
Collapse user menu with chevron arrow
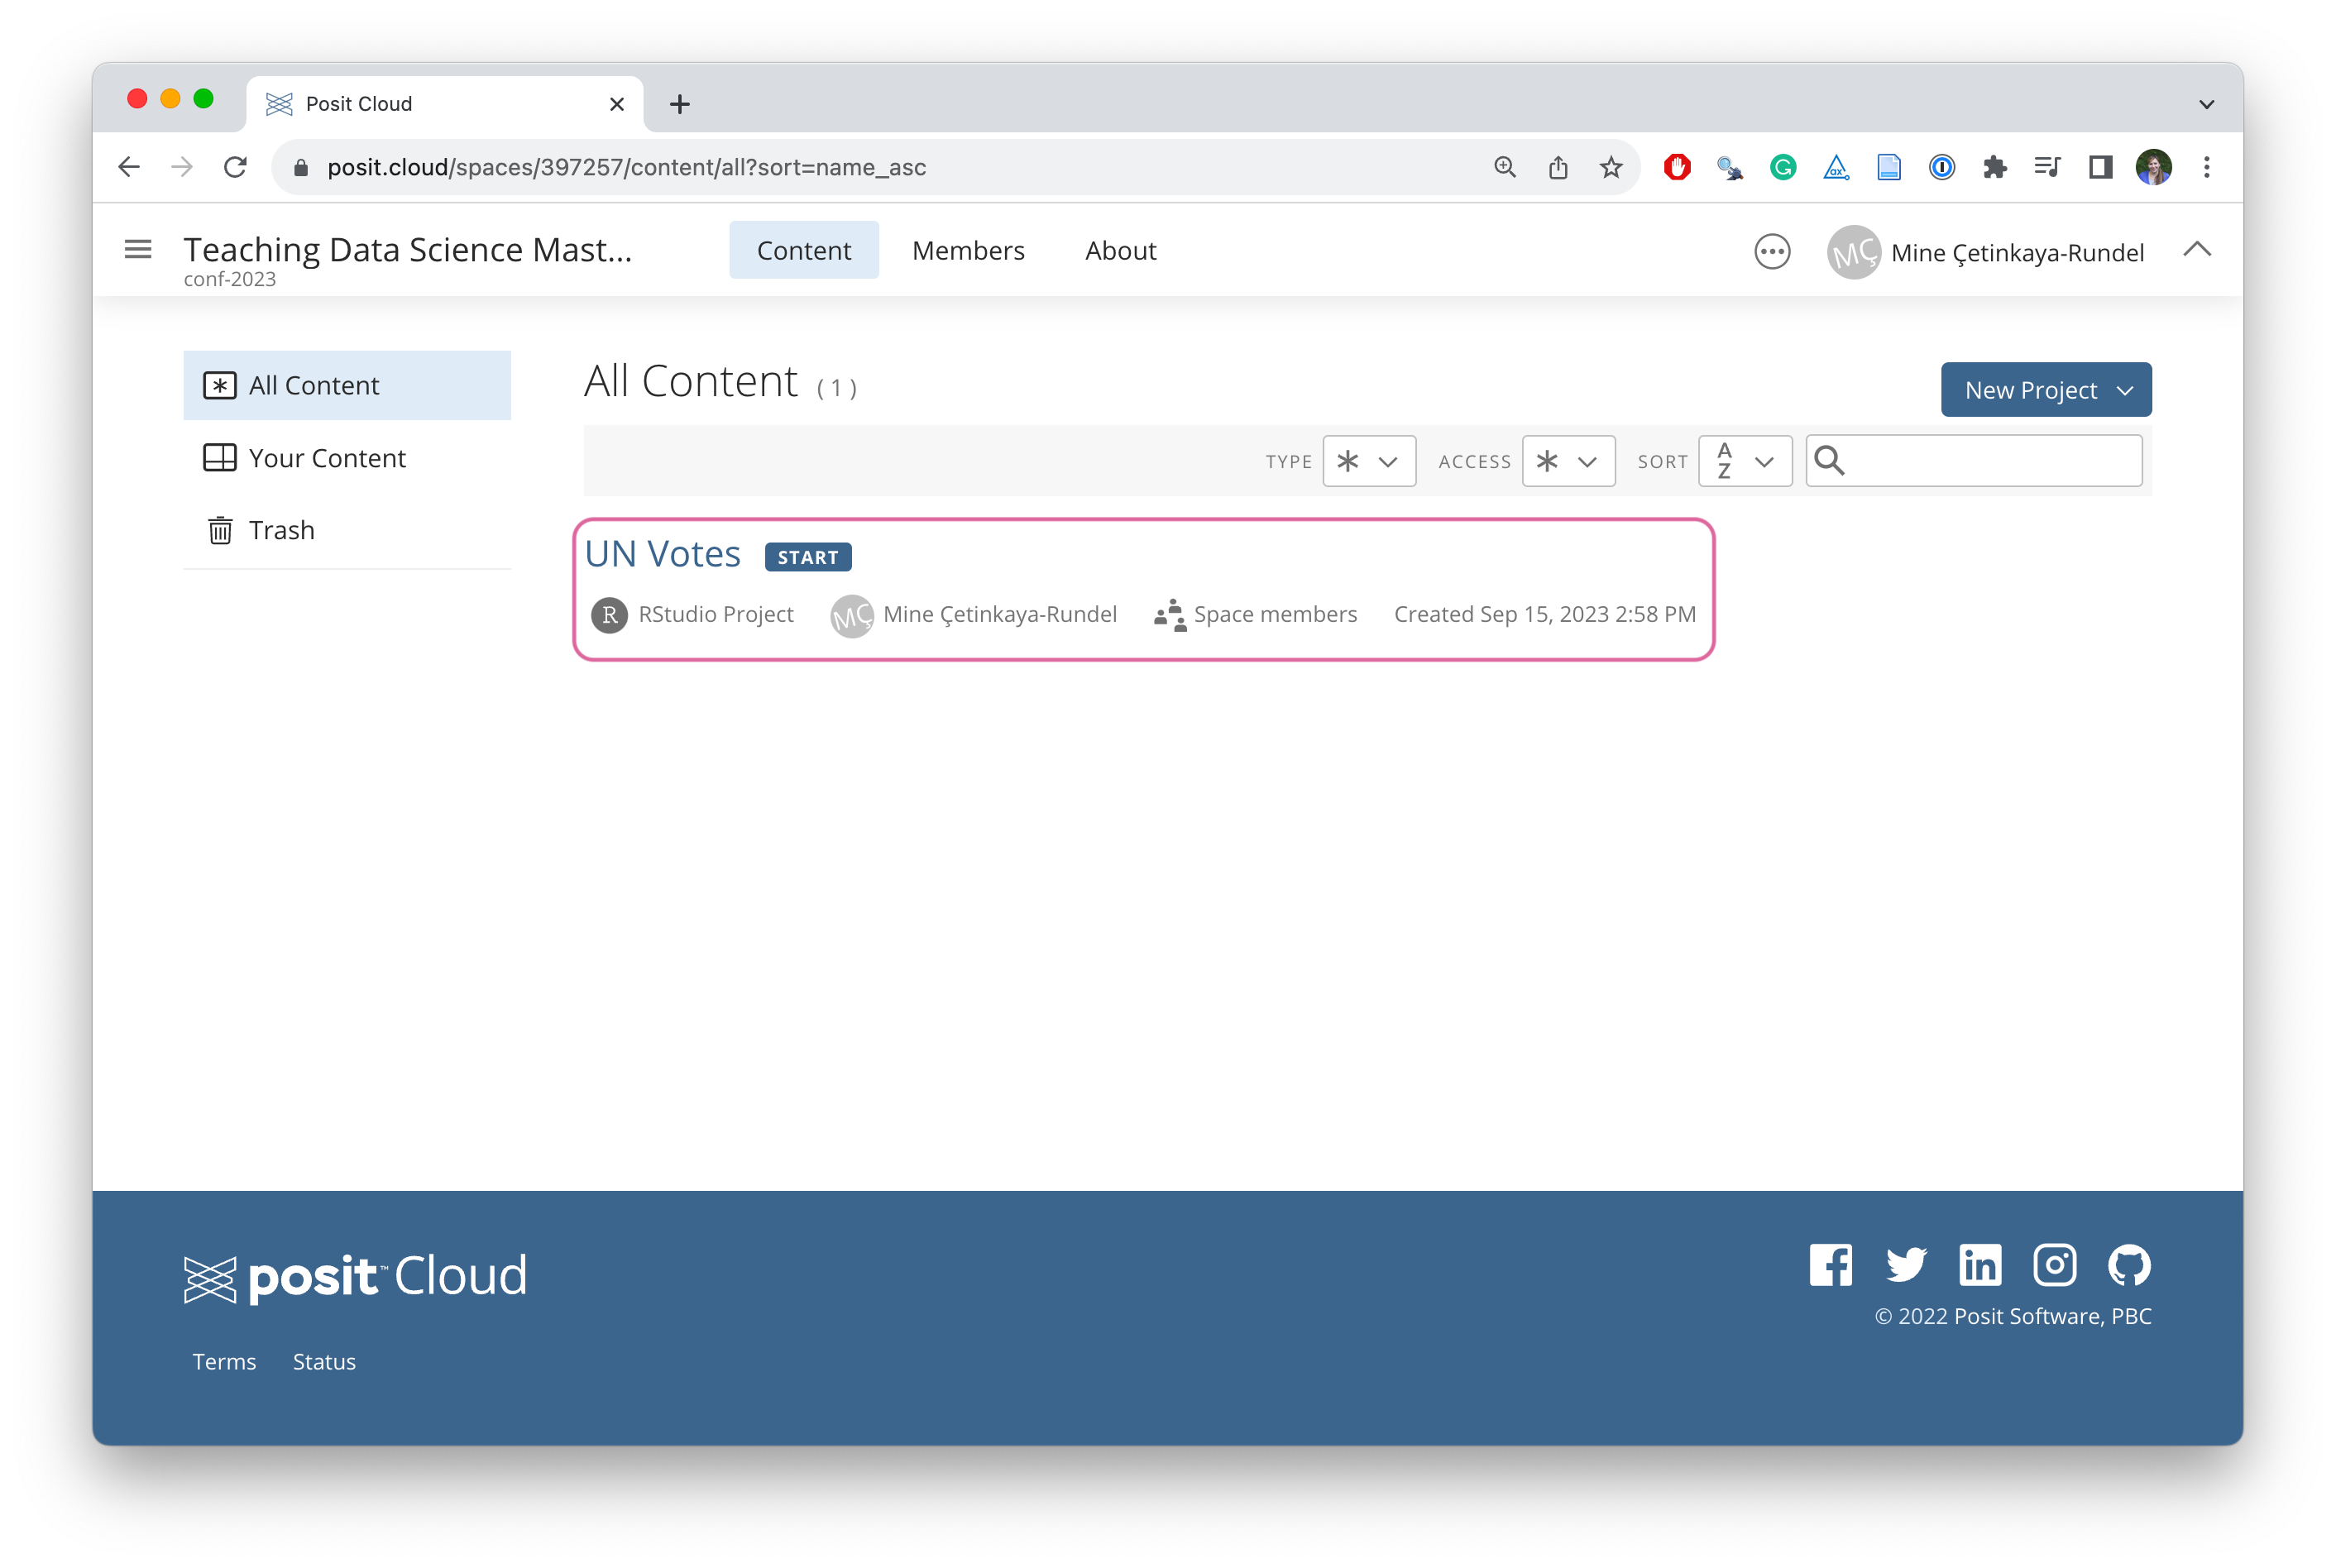point(2197,250)
